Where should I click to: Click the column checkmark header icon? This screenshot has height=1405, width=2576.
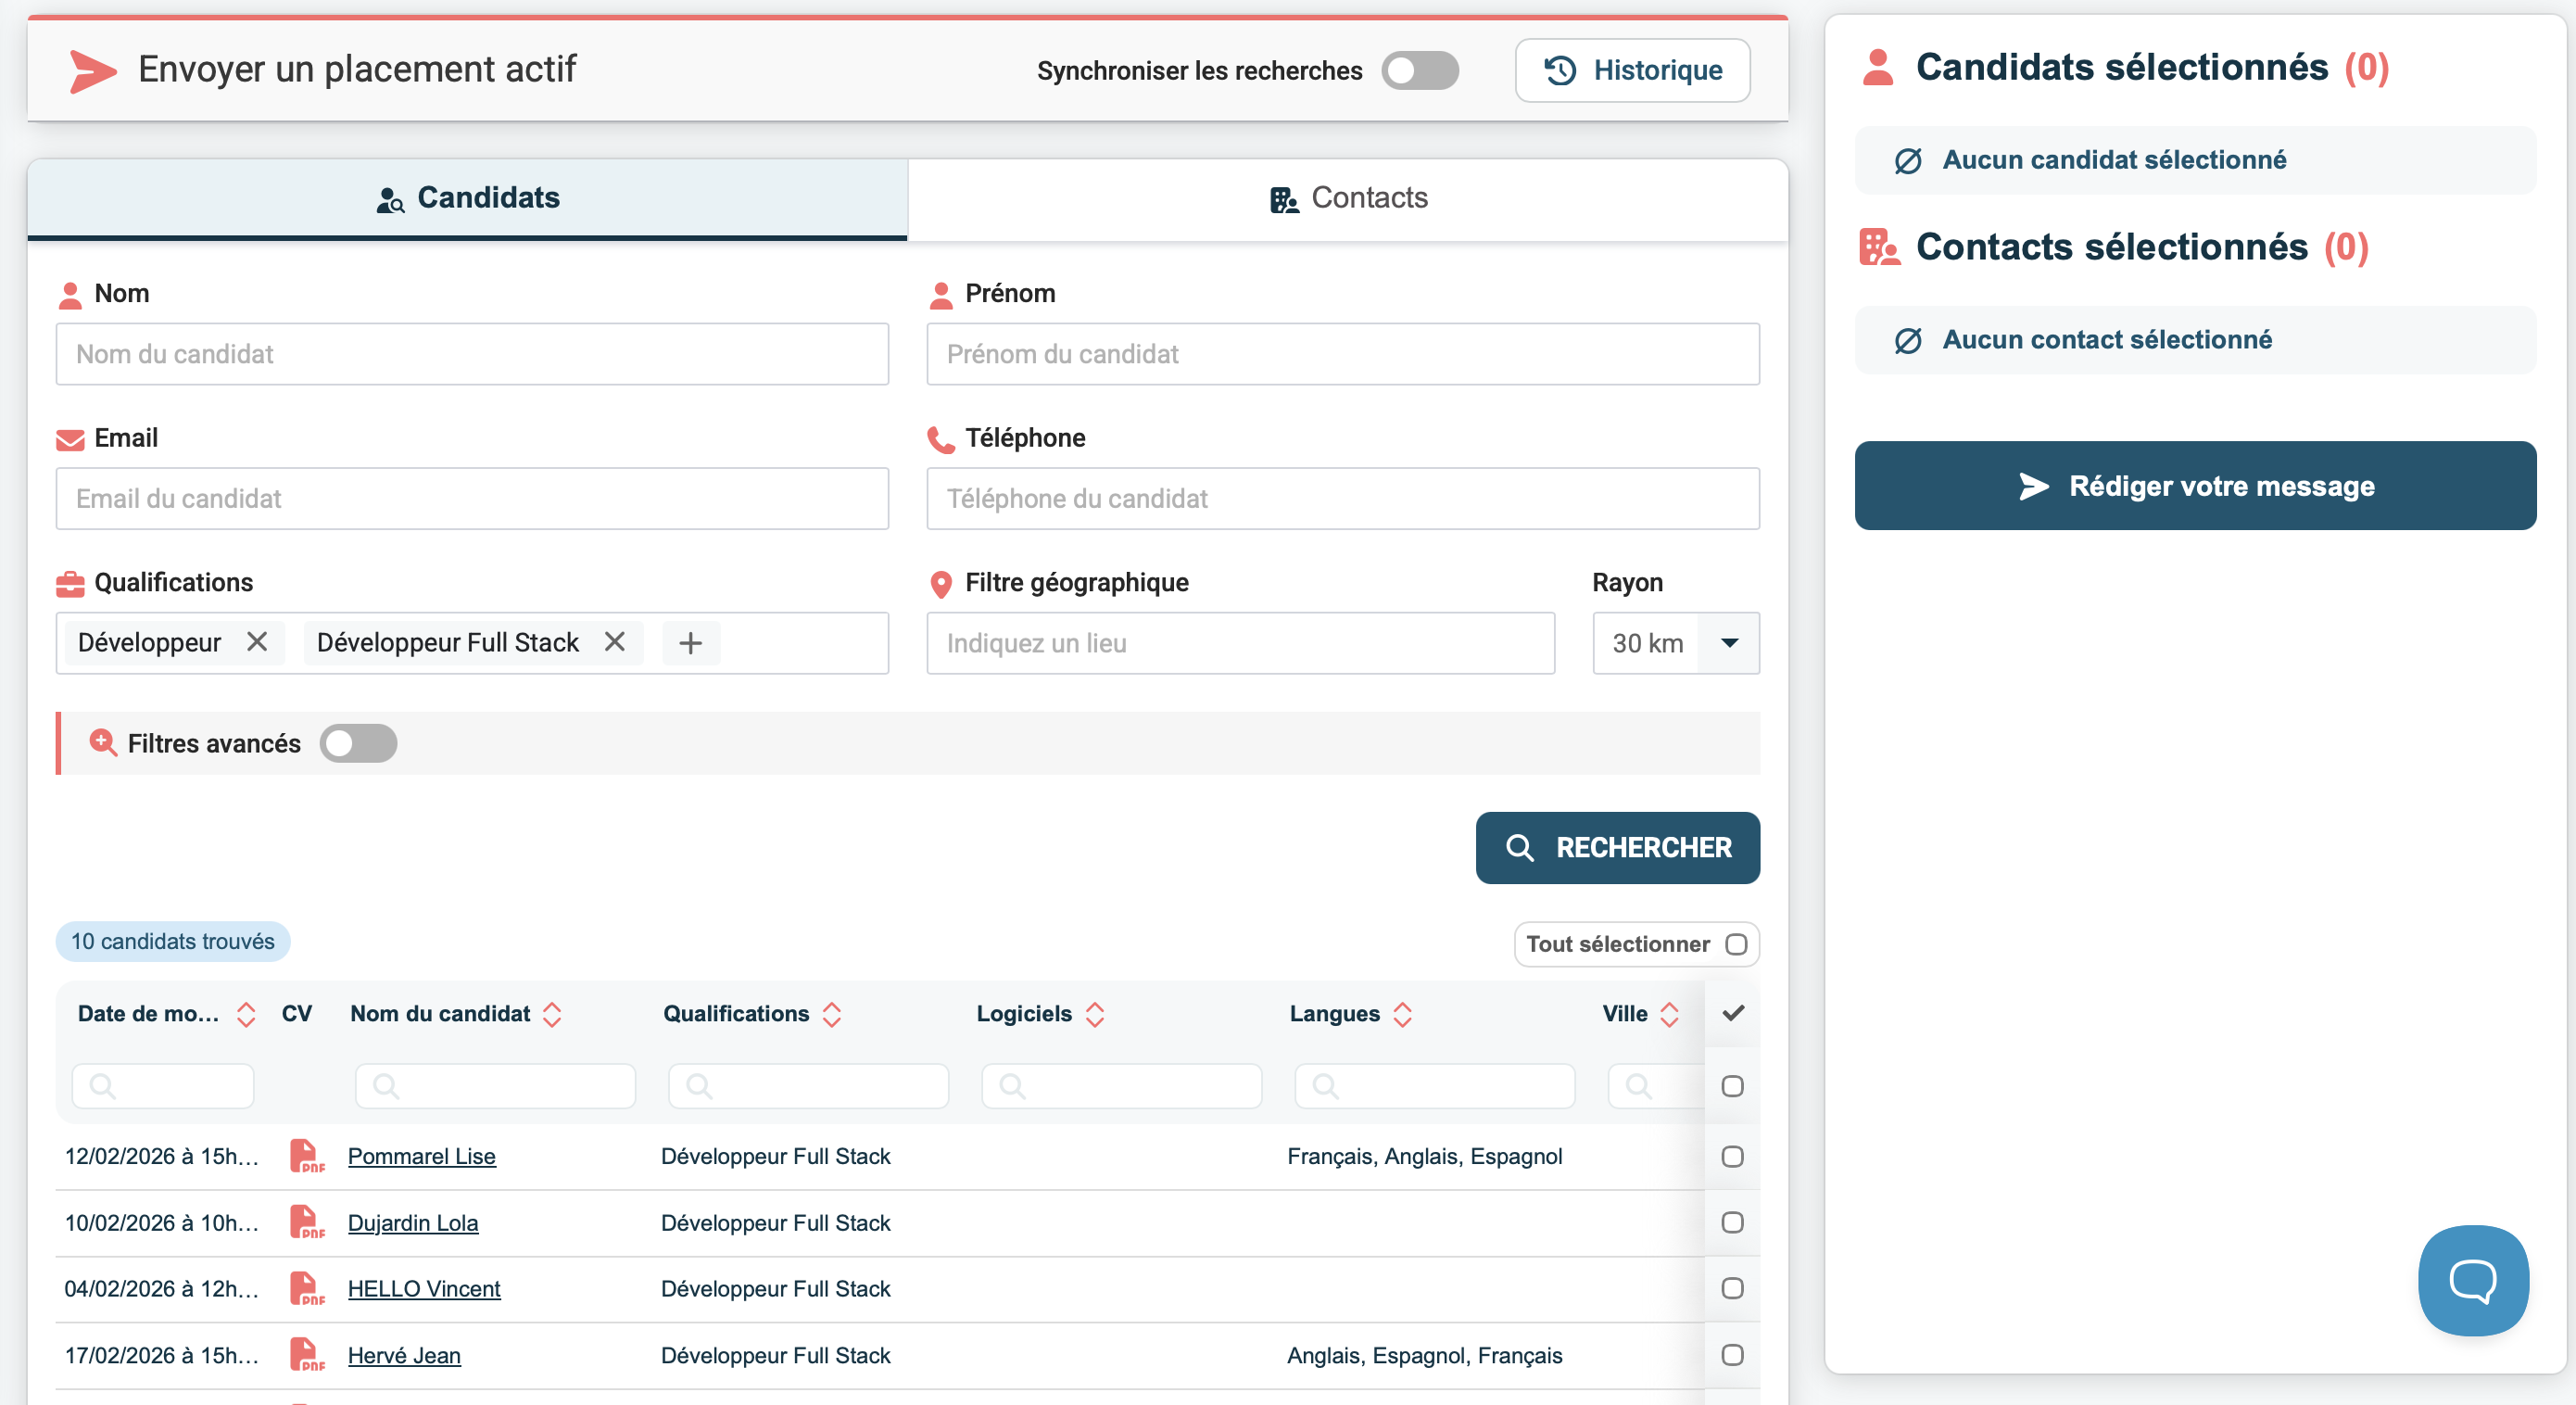[x=1733, y=1013]
